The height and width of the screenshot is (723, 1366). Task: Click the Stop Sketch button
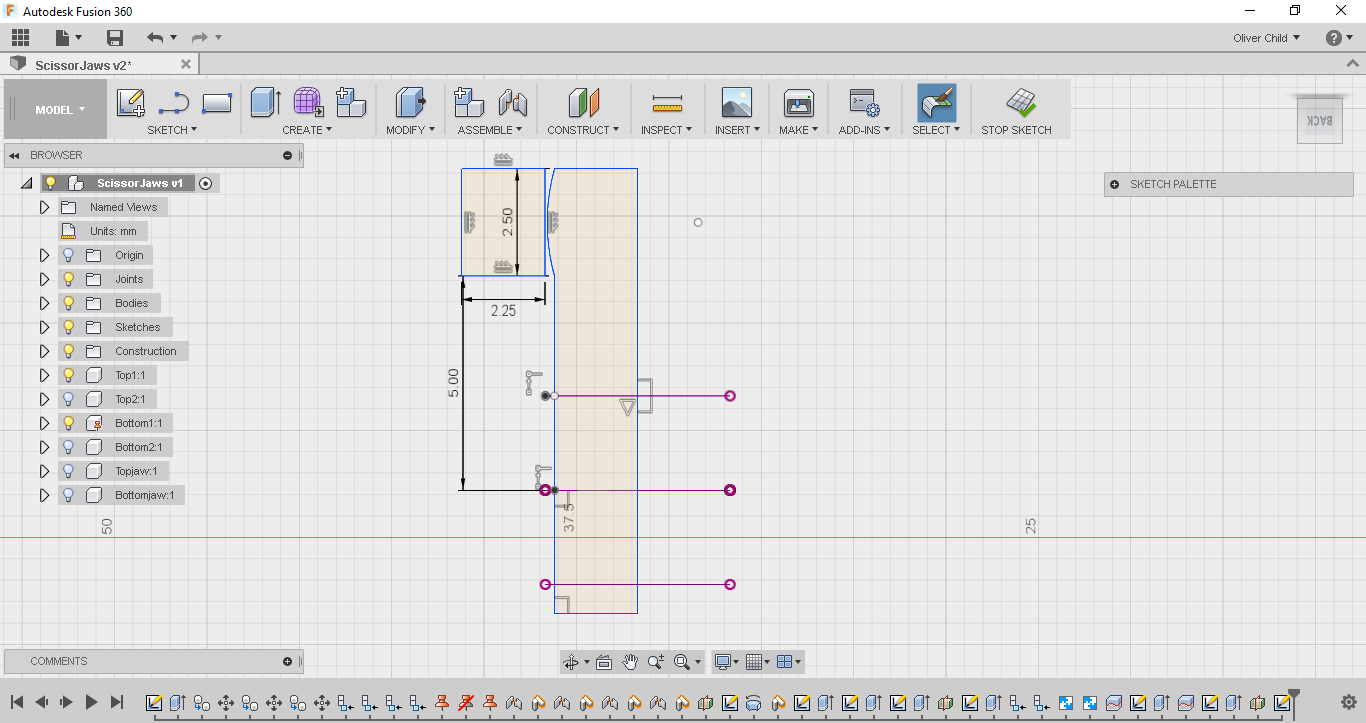(1016, 110)
